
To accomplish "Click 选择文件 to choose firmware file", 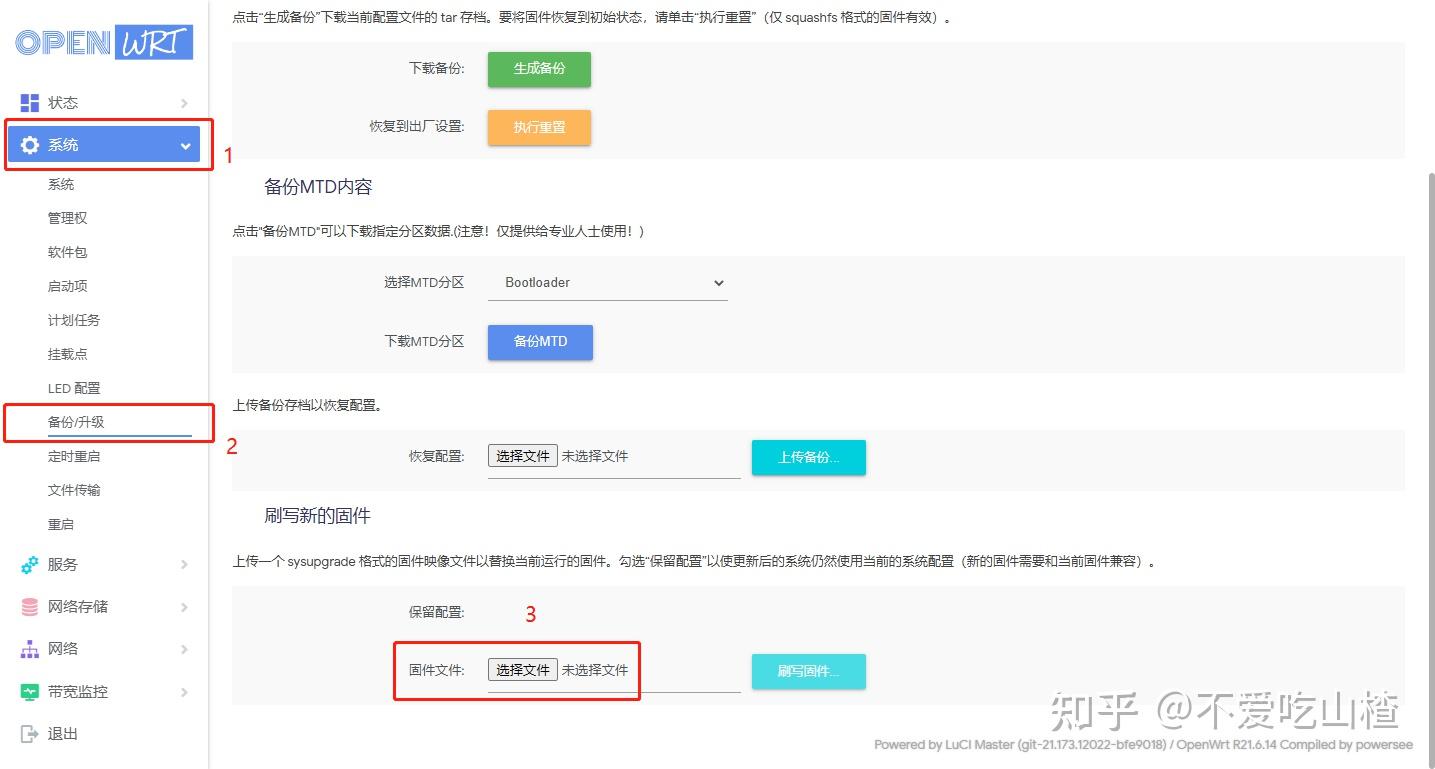I will 521,669.
